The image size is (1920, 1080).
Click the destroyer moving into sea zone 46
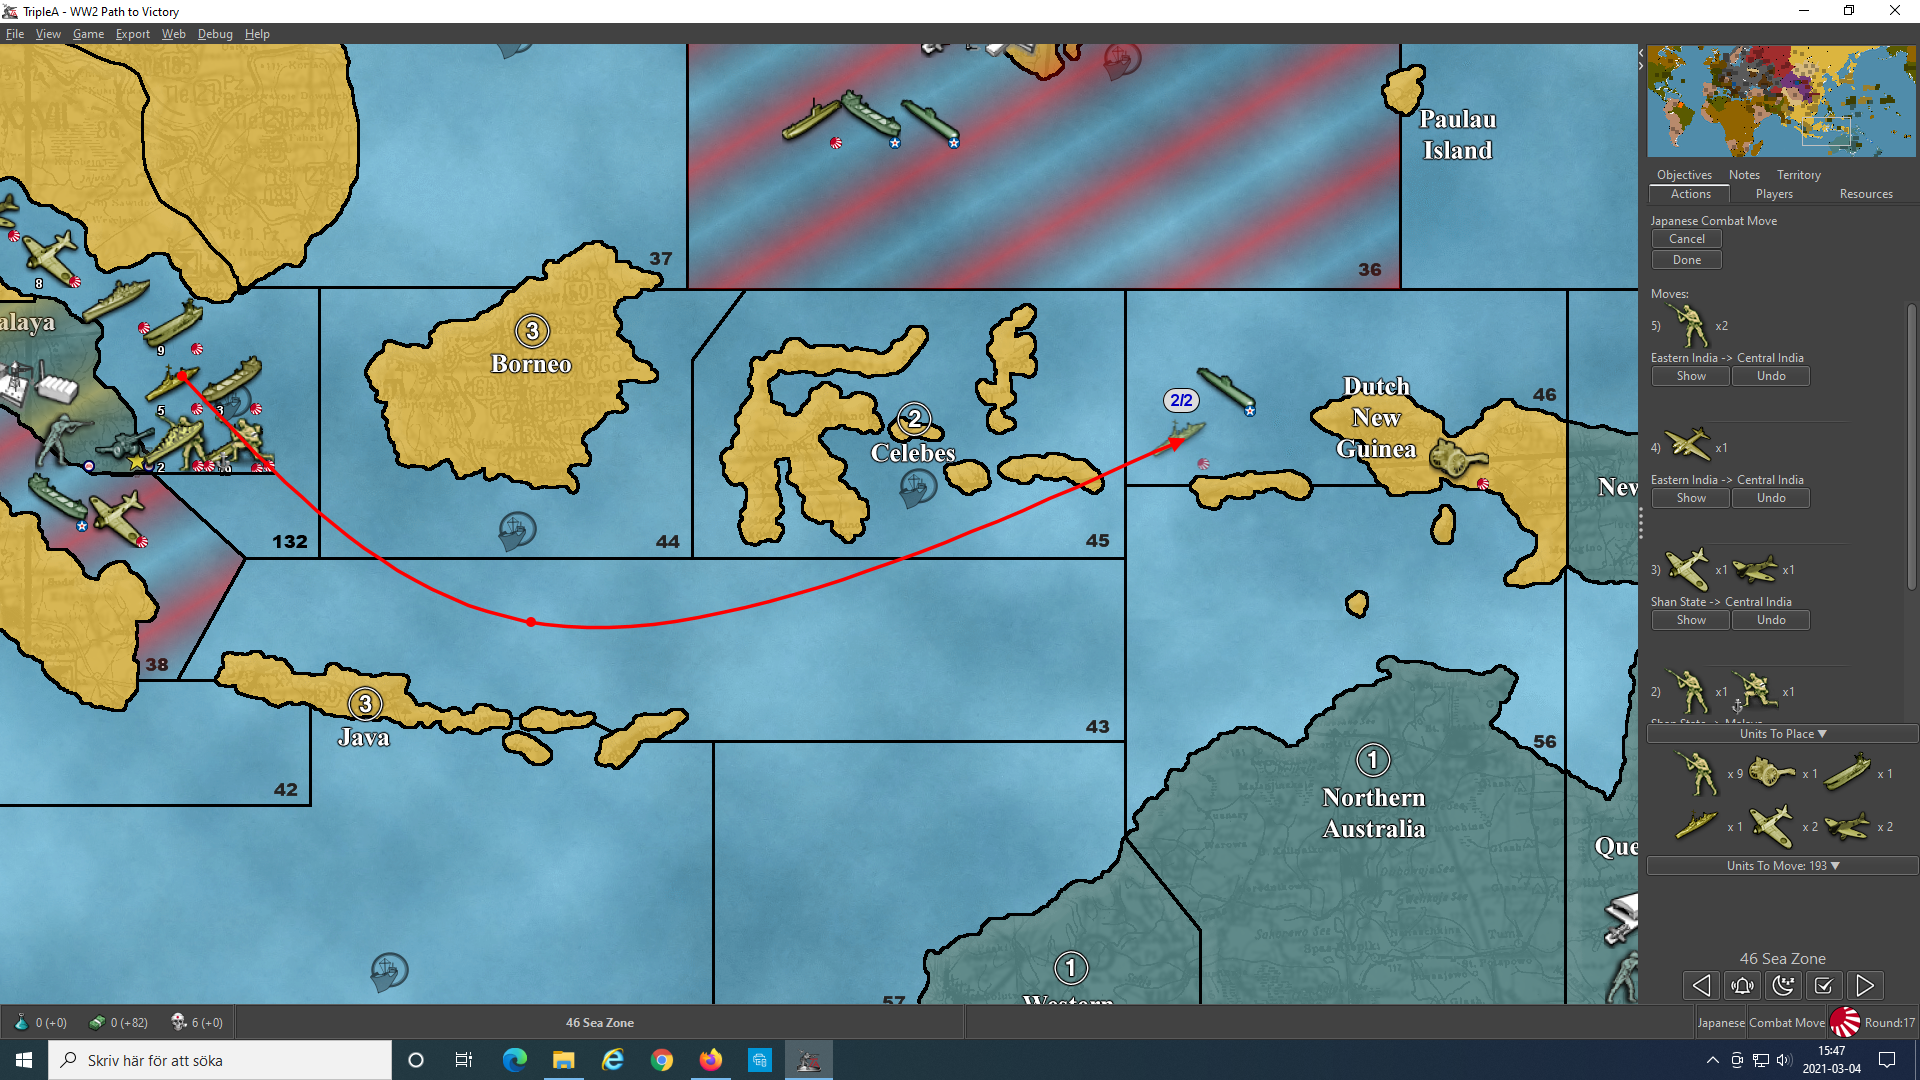[1178, 437]
